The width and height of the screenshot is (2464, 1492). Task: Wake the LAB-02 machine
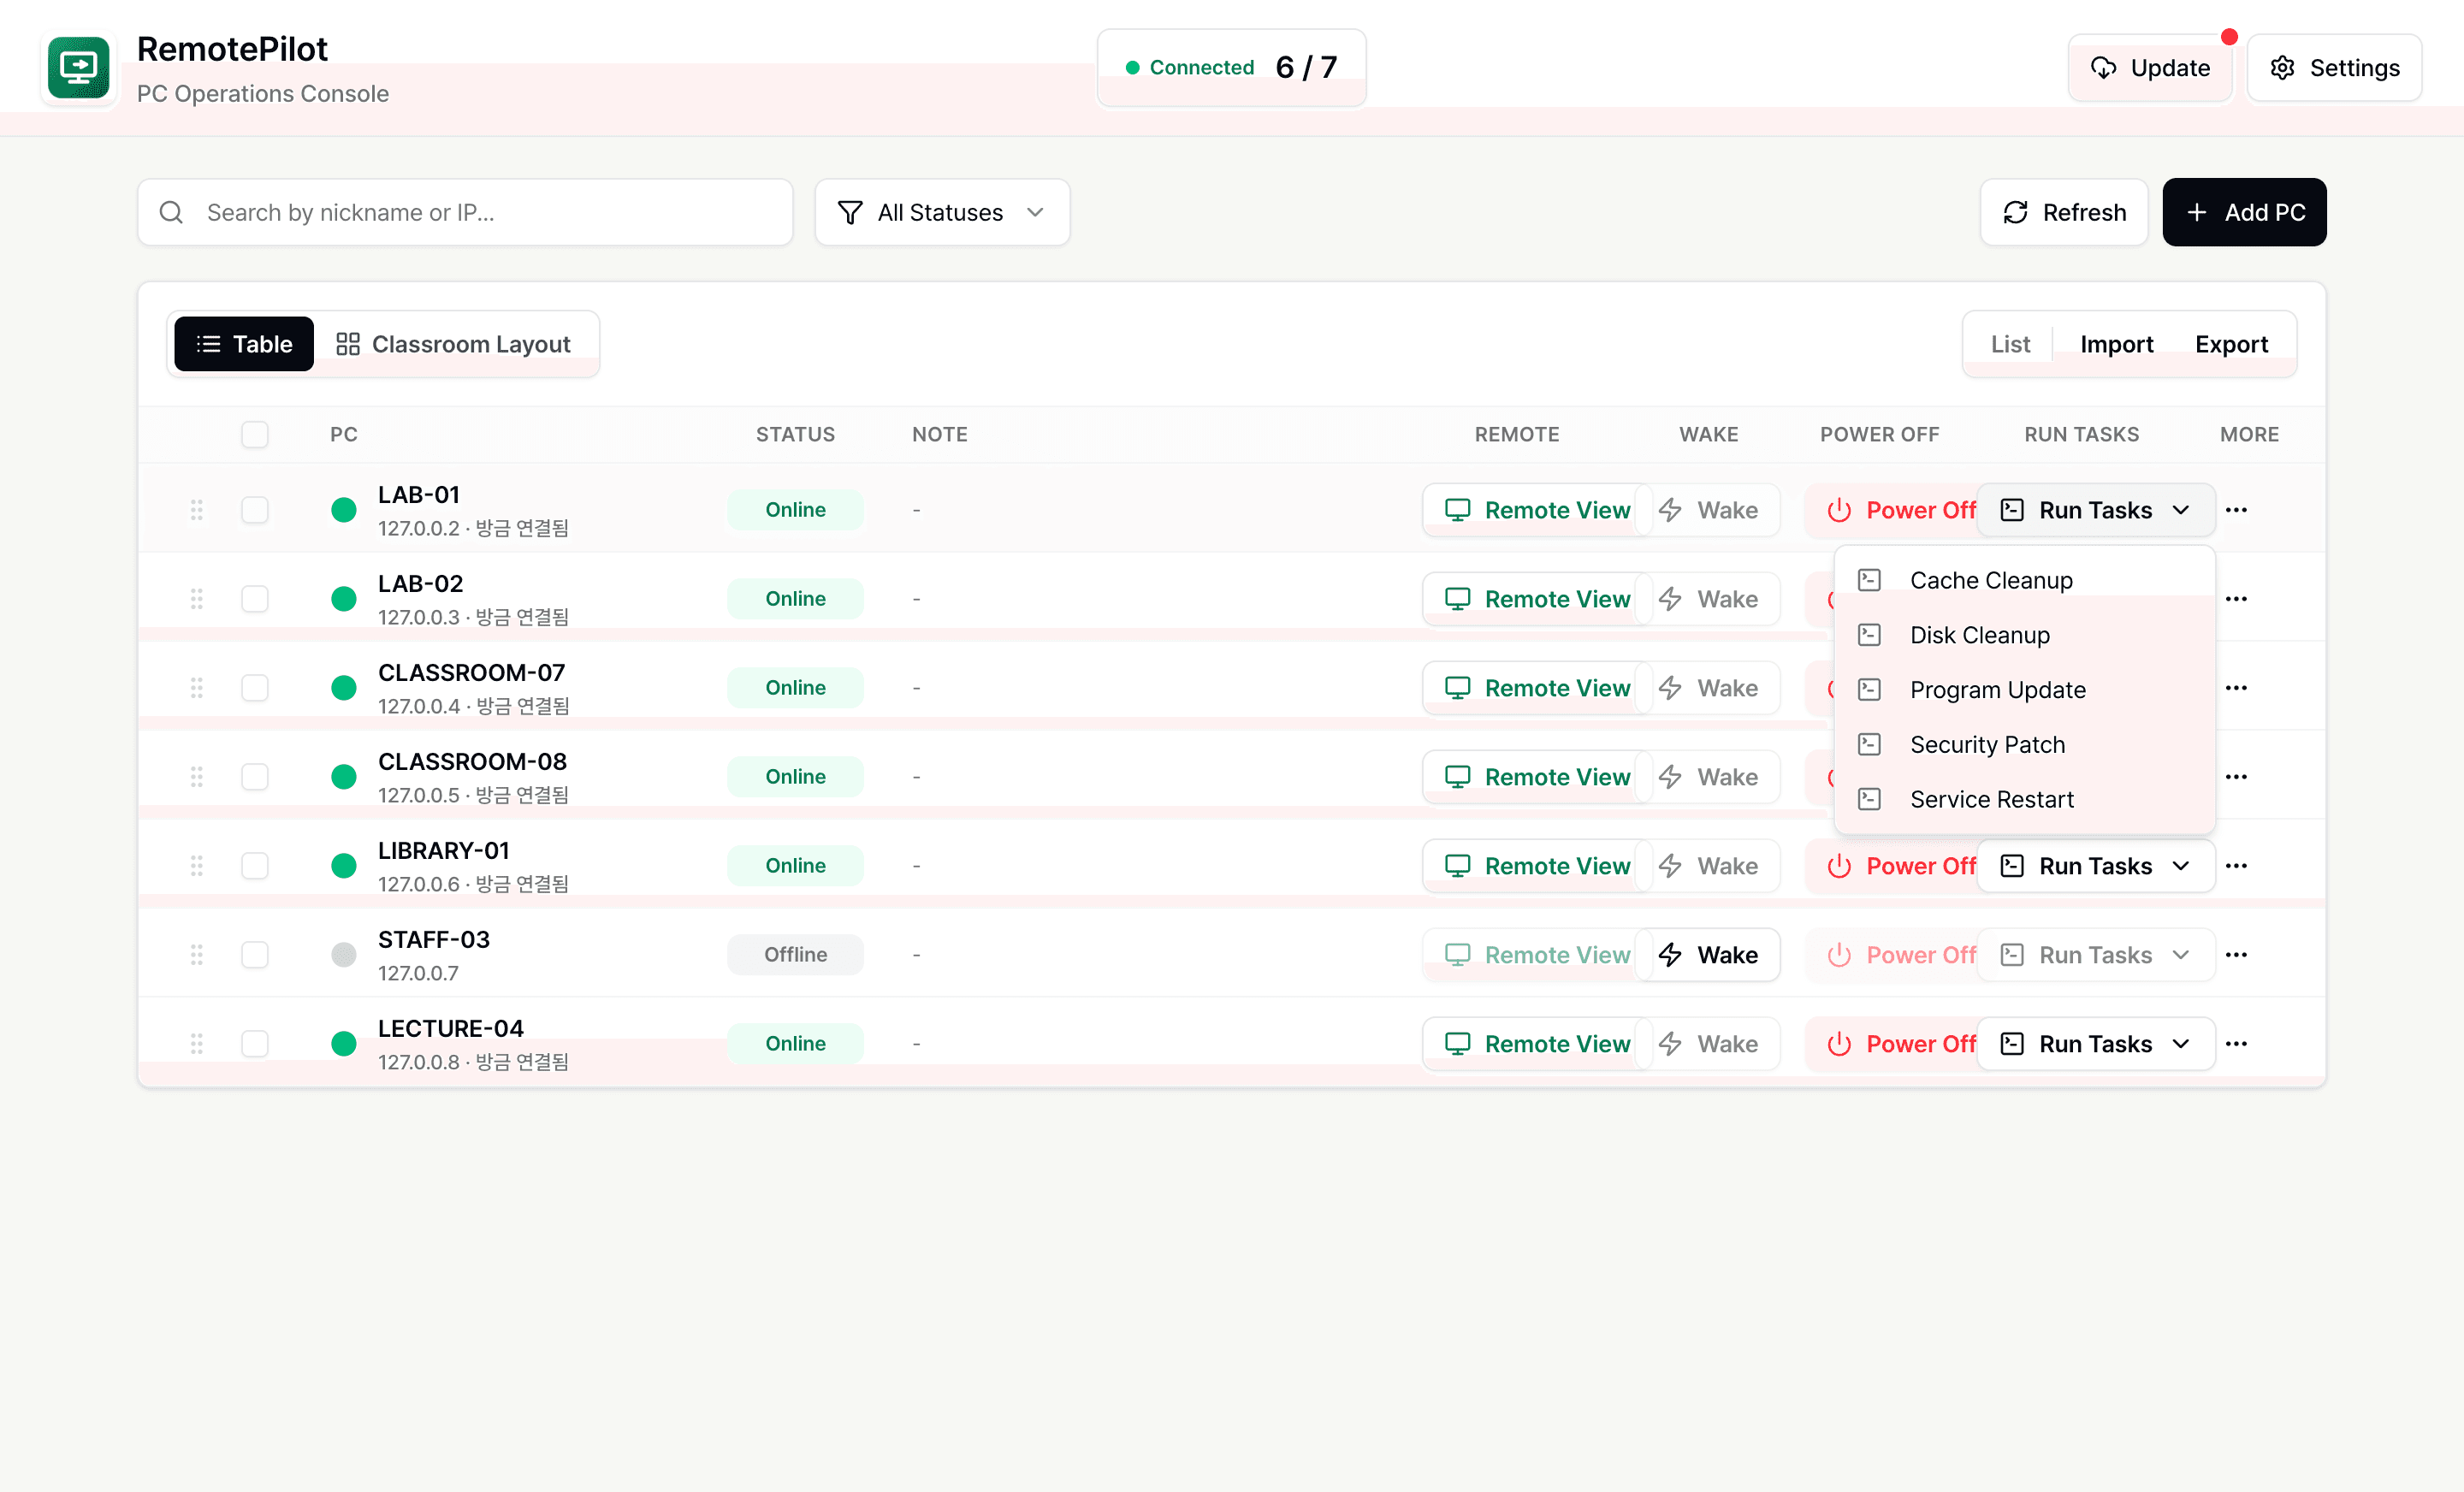tap(1708, 599)
